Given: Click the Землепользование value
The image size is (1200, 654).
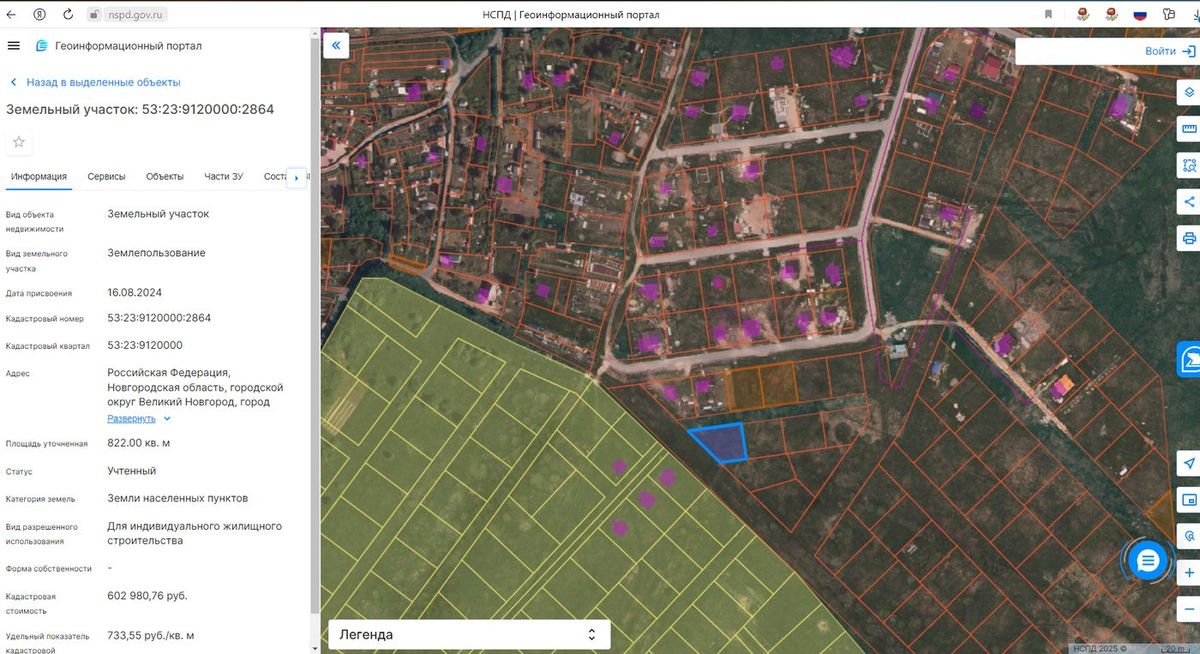Looking at the screenshot, I should pyautogui.click(x=156, y=253).
